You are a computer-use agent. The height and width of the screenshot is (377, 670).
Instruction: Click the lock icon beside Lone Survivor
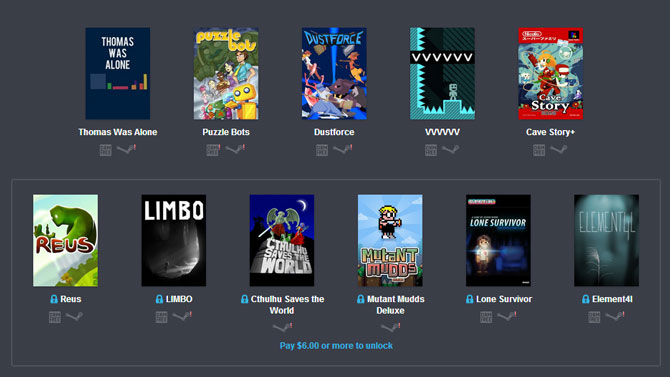coord(470,299)
